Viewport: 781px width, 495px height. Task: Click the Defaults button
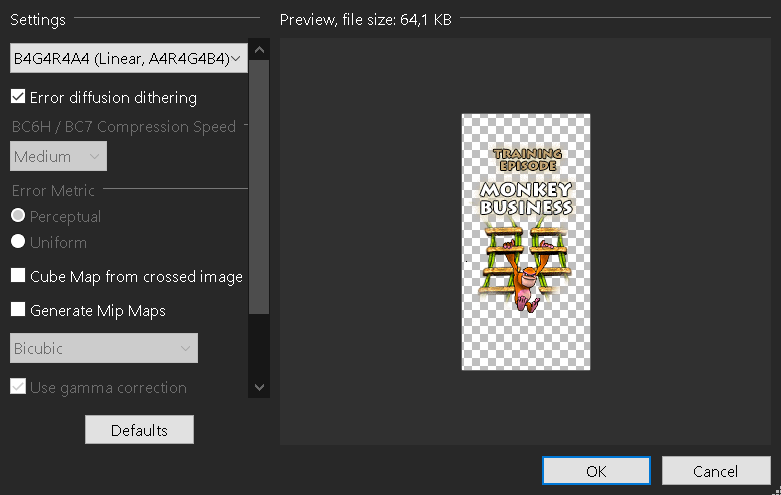139,430
